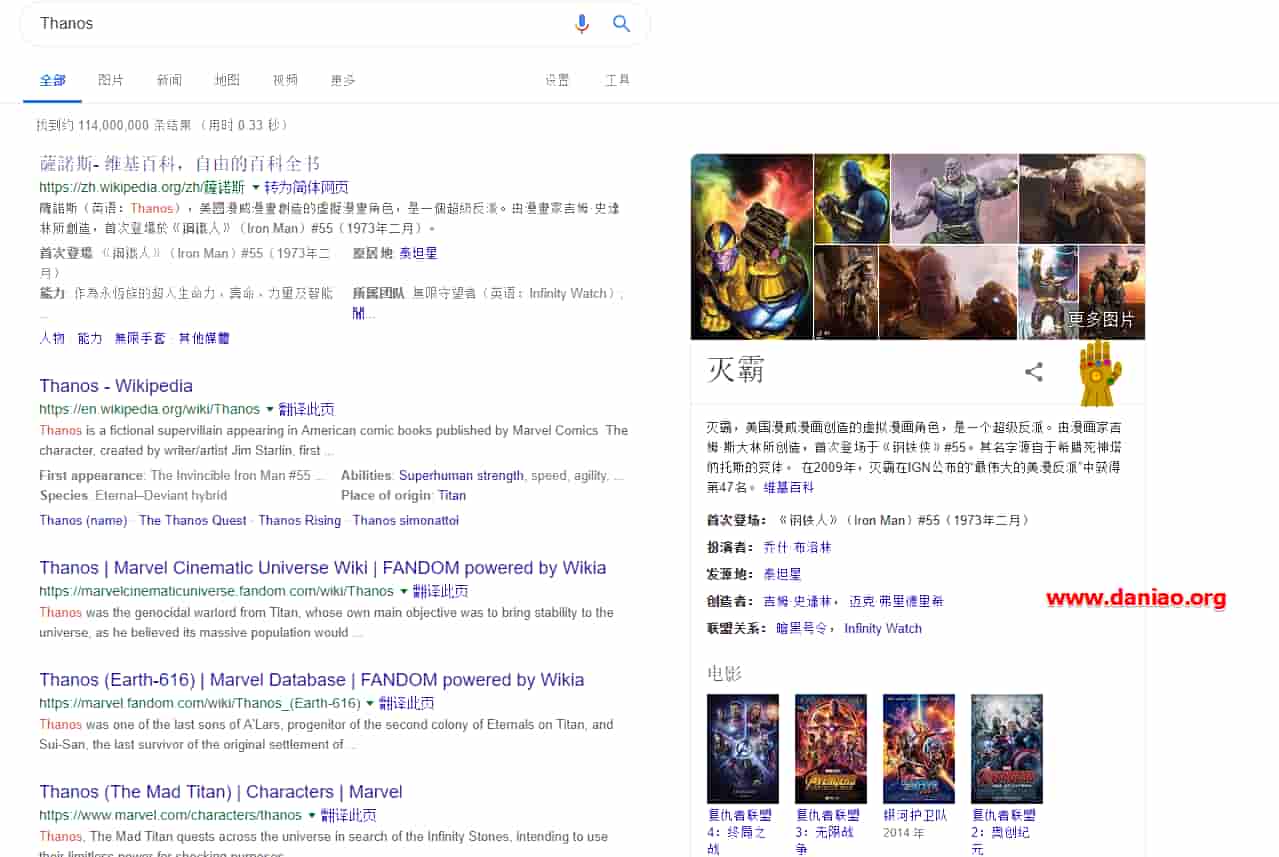Open the 地图 maps tab
The height and width of the screenshot is (857, 1279).
tap(227, 80)
